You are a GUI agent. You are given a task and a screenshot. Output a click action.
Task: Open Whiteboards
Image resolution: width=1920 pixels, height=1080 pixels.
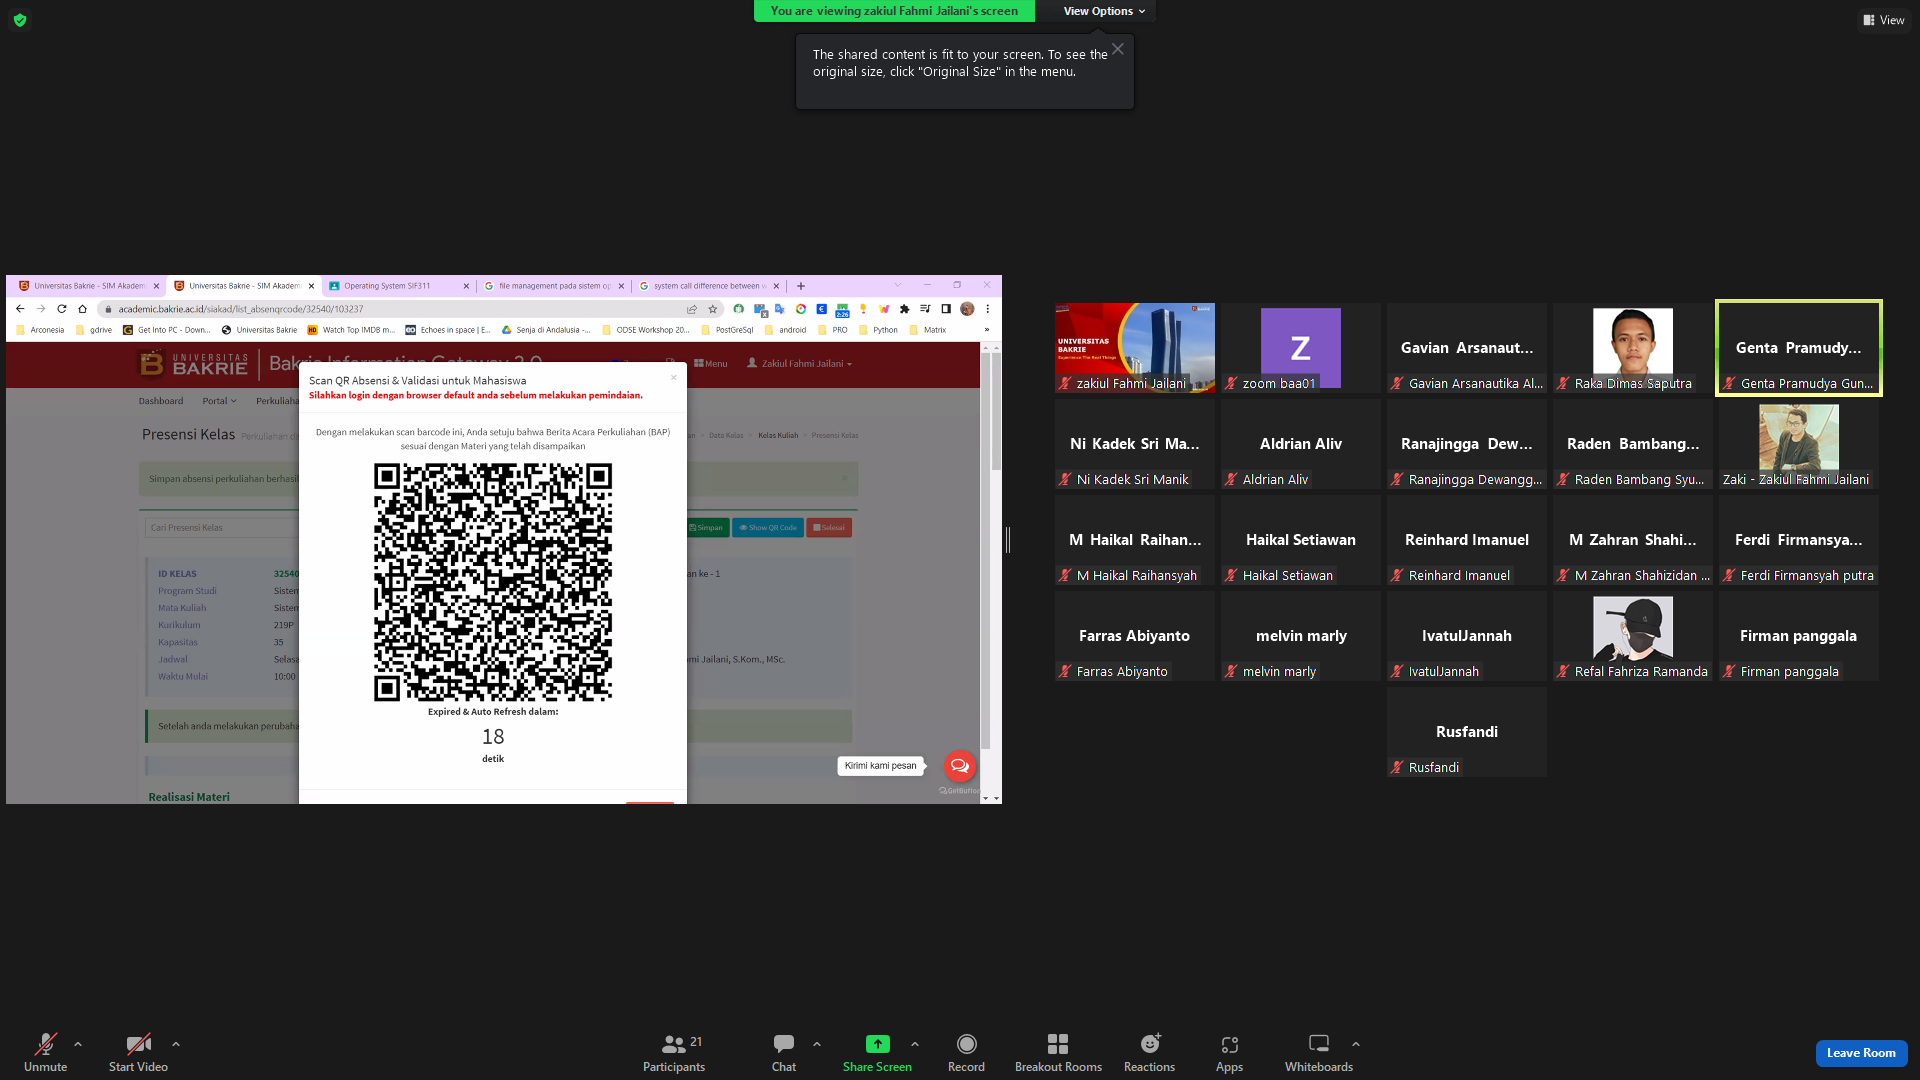(x=1319, y=1052)
